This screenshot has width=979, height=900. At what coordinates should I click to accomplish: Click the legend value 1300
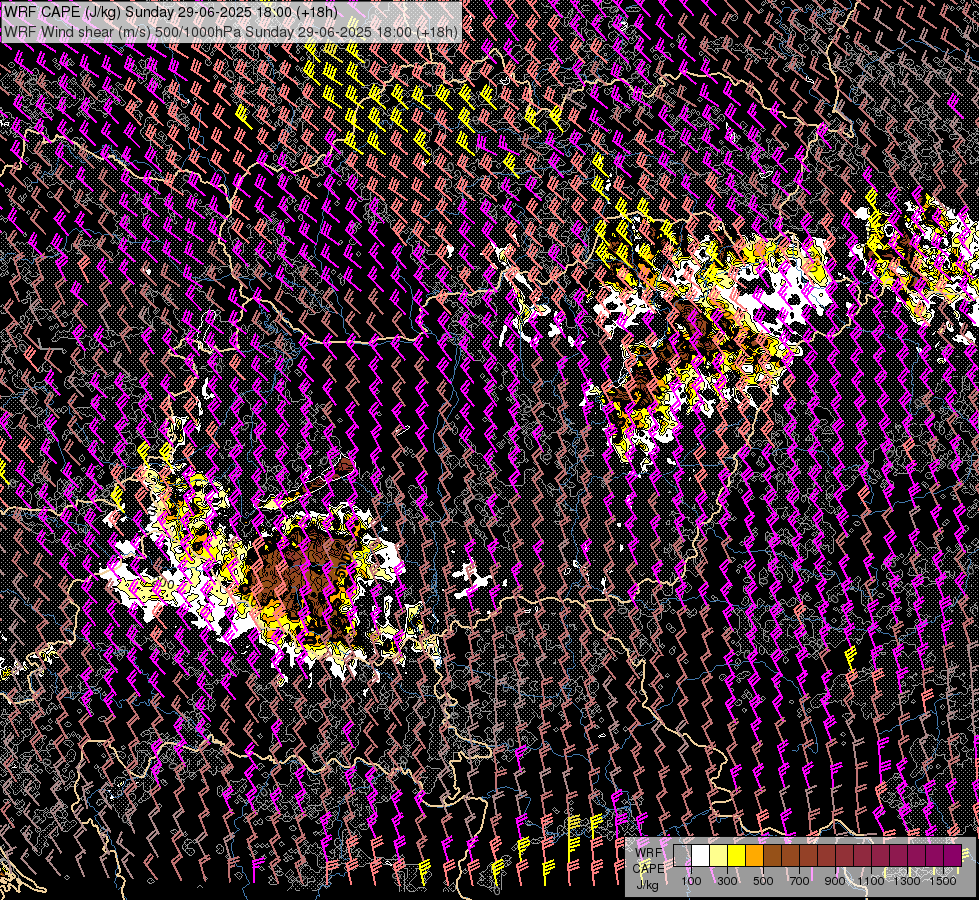907,881
